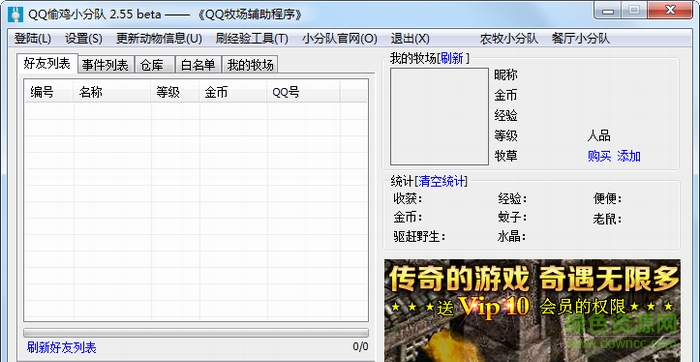
Task: Click the 购买 pasture grass link
Action: point(599,156)
